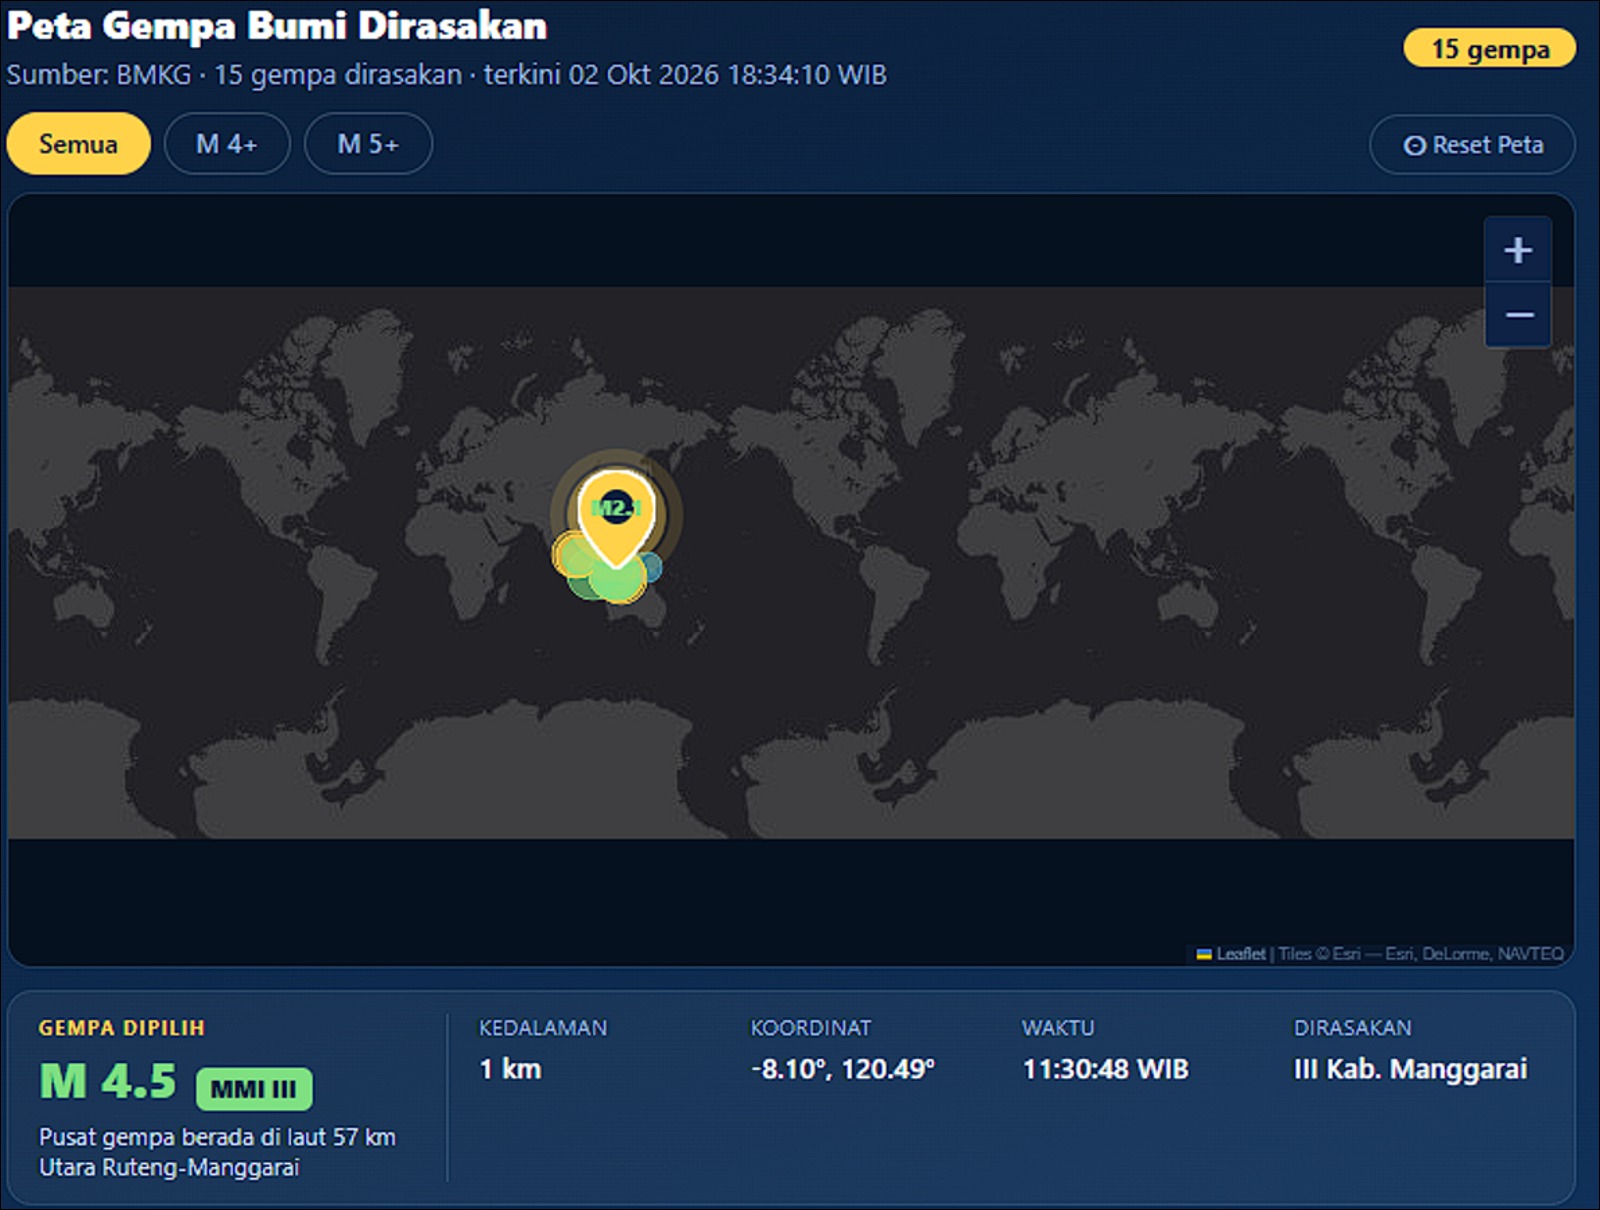Filter earthquakes to M 5+
Image resolution: width=1600 pixels, height=1210 pixels.
[368, 144]
